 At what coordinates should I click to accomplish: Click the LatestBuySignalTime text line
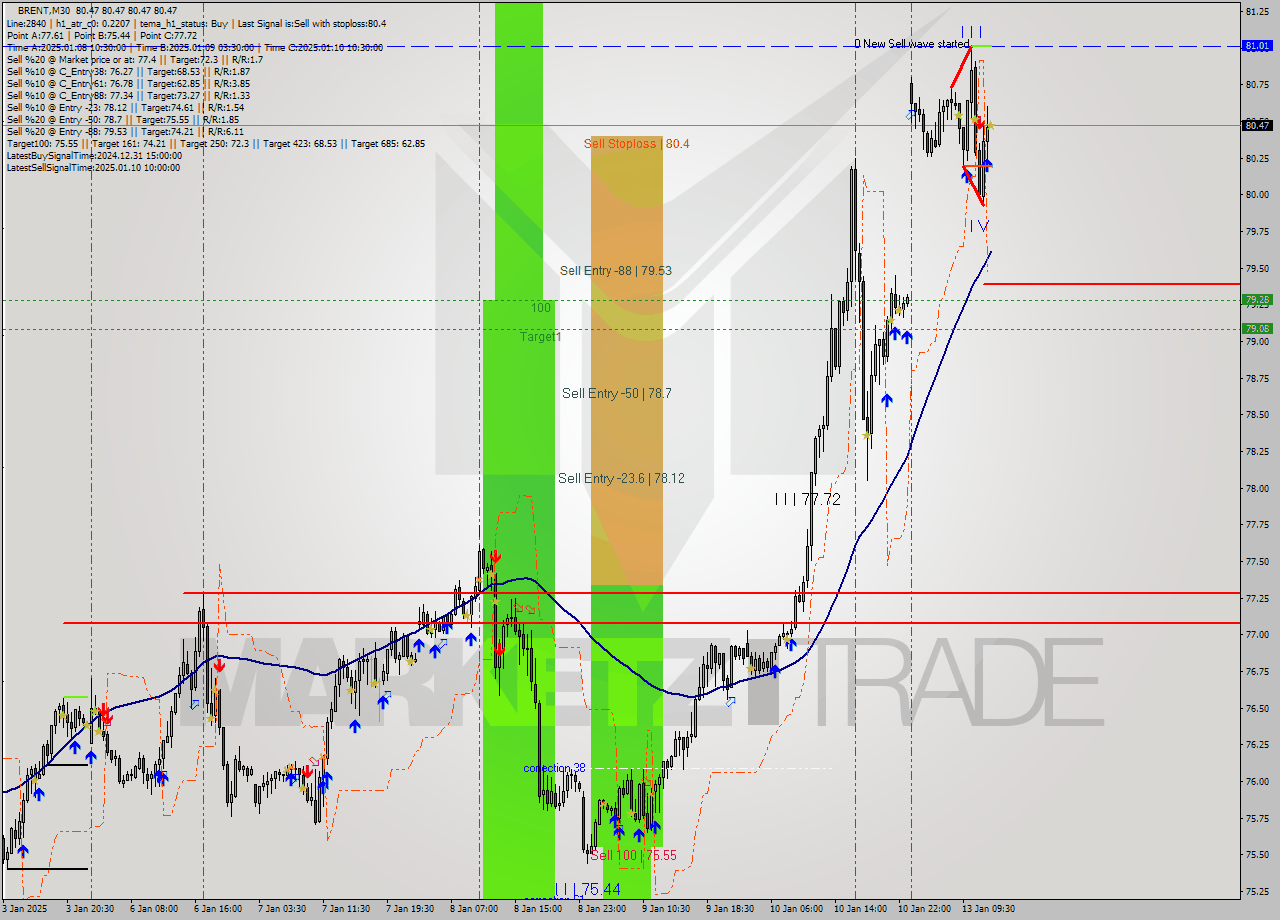(x=94, y=155)
